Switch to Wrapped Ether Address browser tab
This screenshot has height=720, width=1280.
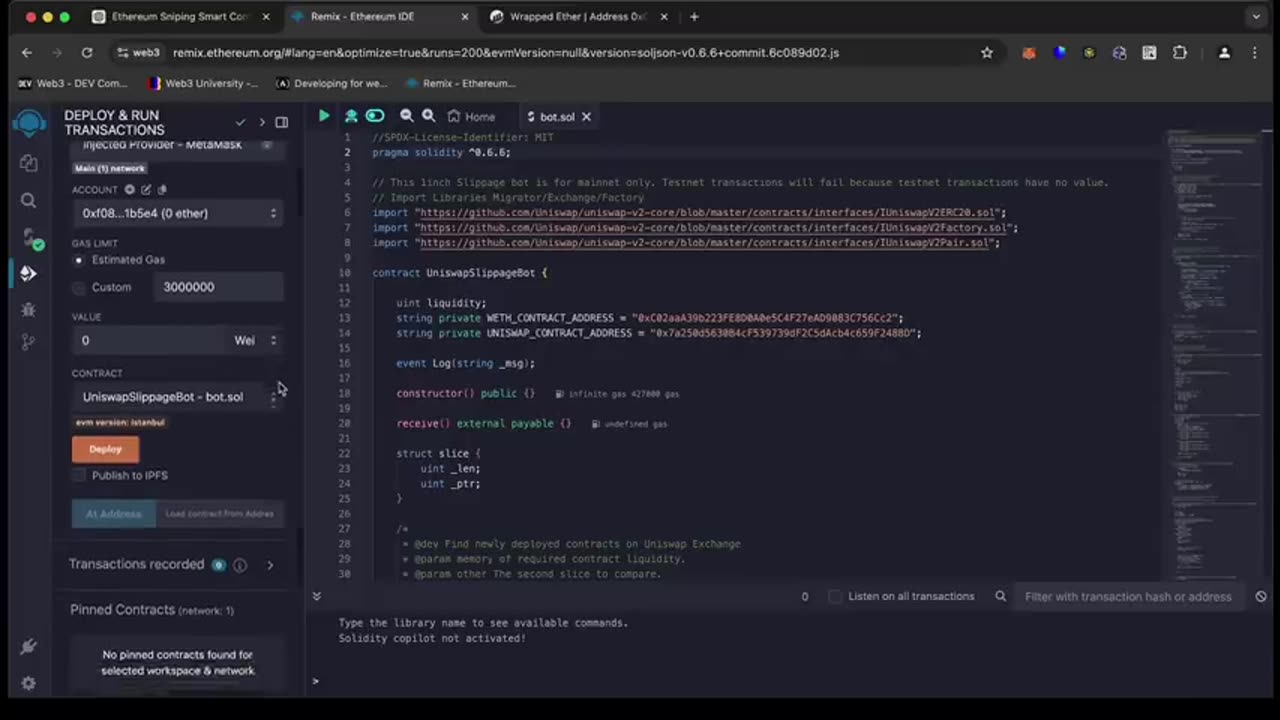(x=578, y=17)
